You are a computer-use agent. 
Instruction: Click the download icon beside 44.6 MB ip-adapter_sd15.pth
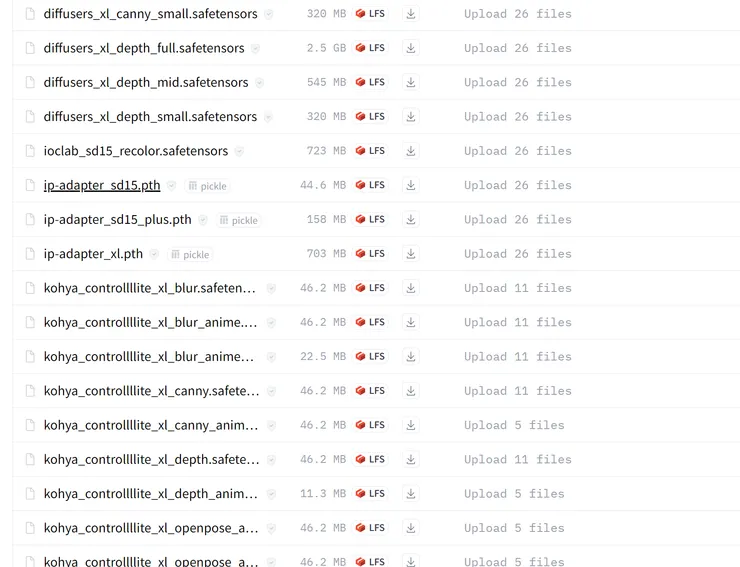click(x=411, y=185)
